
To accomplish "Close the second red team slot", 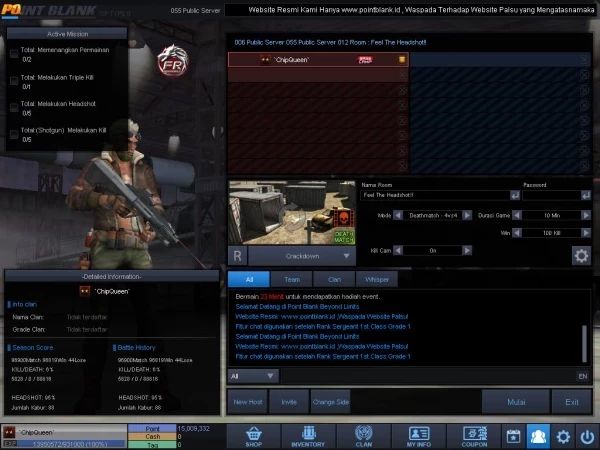I will point(402,75).
